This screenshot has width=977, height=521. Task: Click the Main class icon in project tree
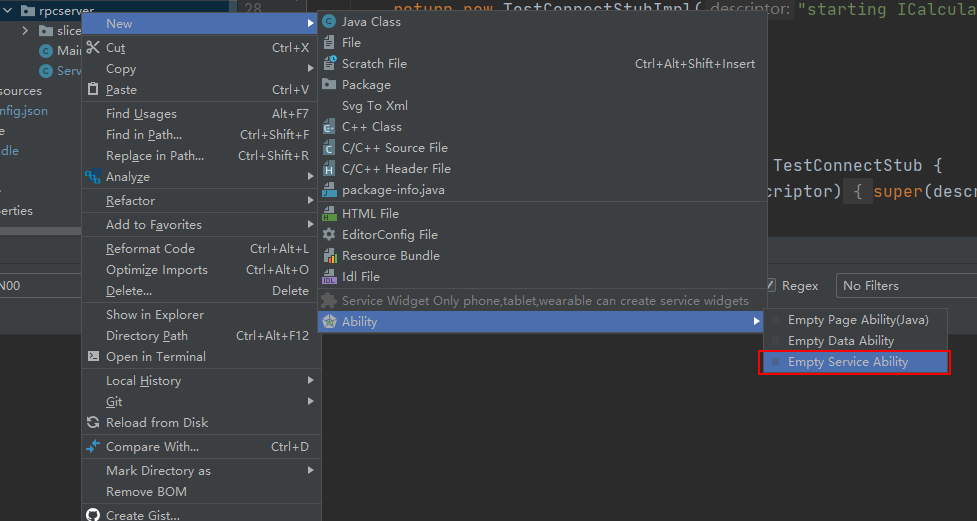click(x=45, y=50)
